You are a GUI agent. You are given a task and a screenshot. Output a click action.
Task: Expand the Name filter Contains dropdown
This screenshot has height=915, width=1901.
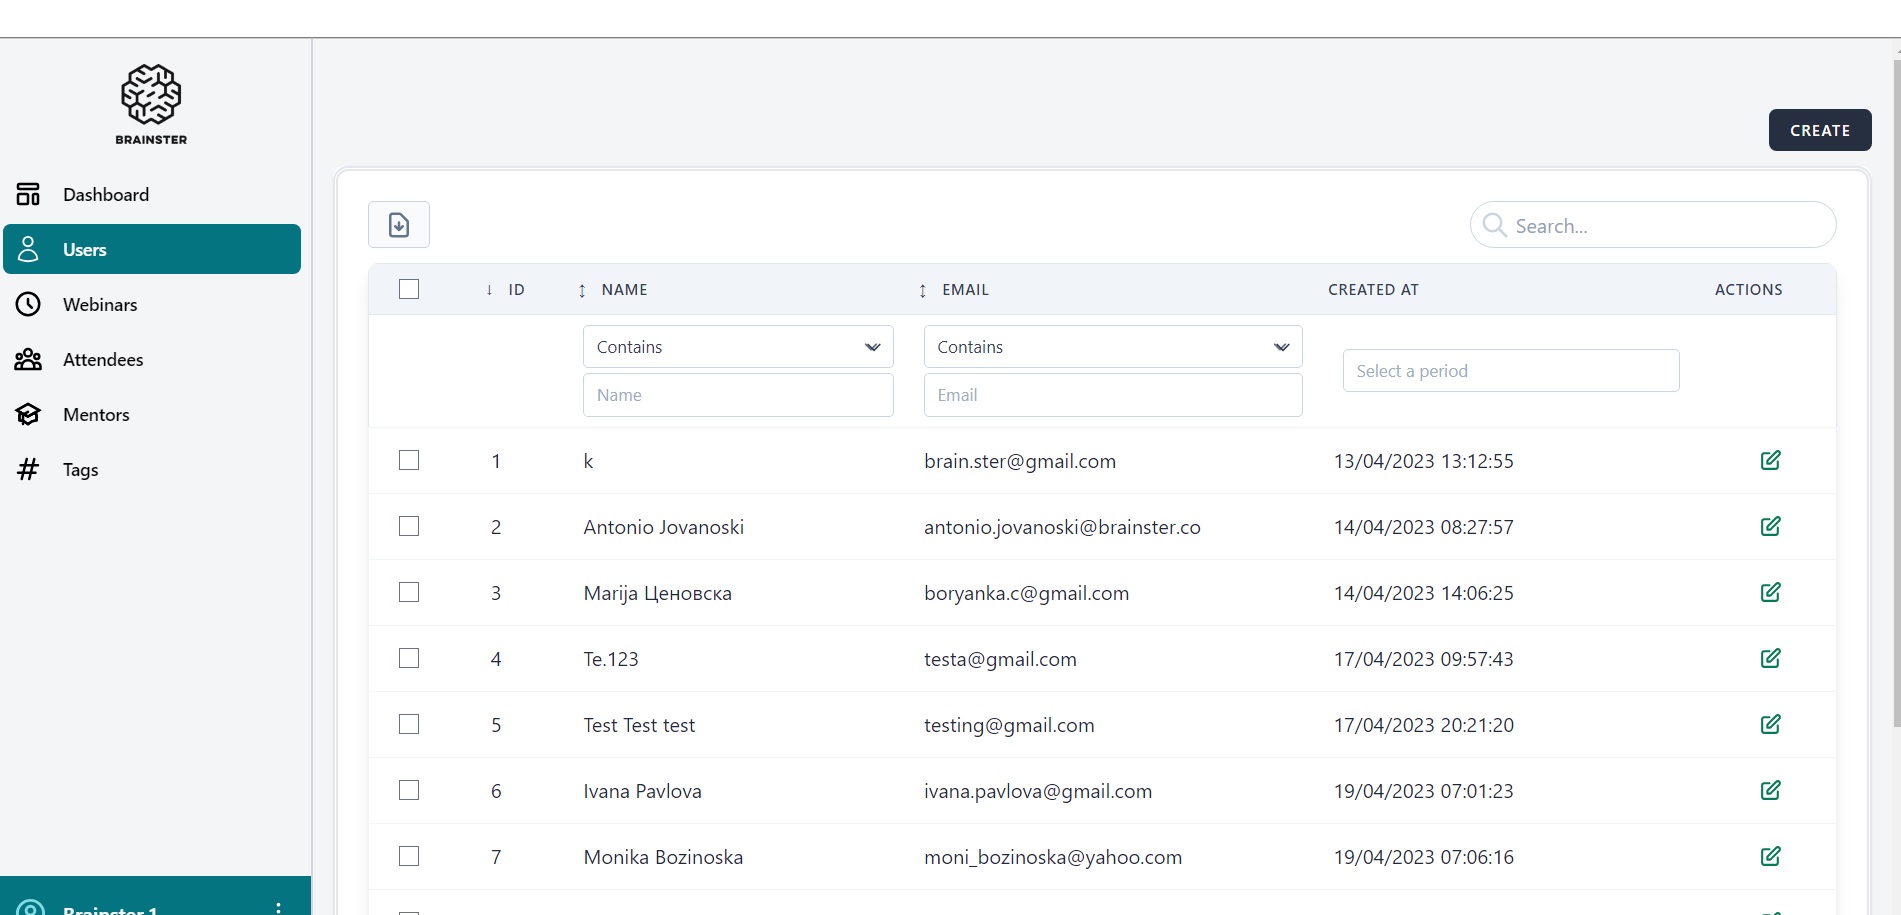coord(737,347)
